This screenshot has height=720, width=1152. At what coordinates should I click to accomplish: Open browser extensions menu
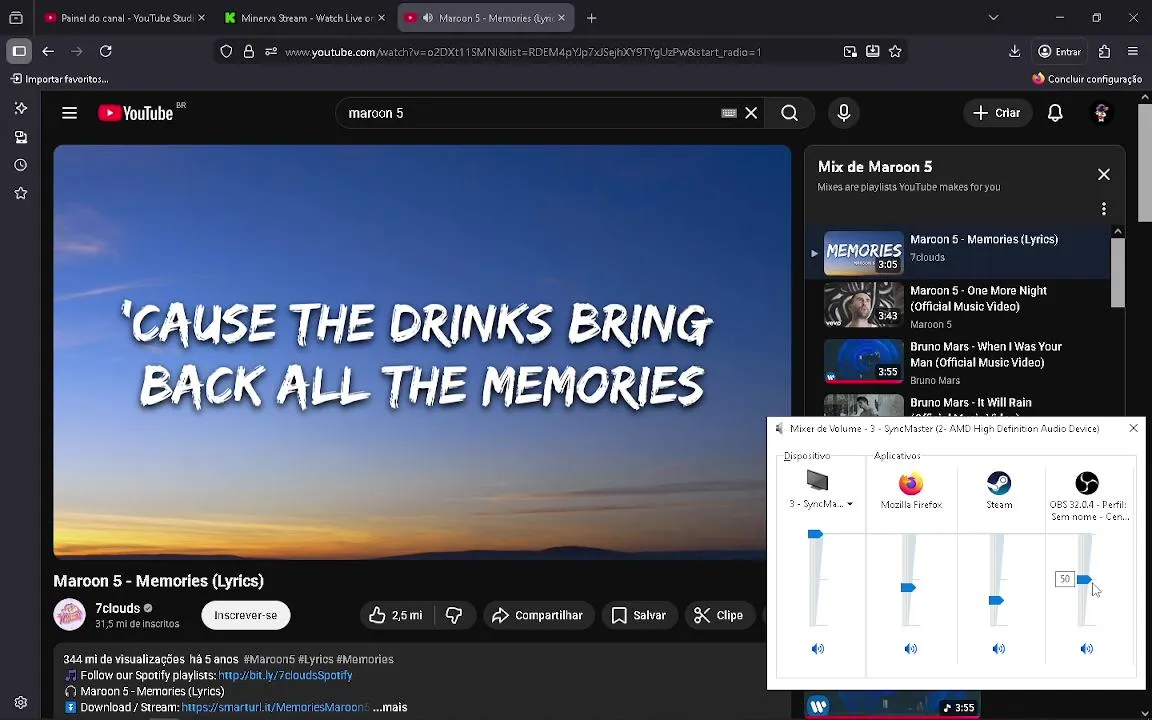coord(1104,51)
